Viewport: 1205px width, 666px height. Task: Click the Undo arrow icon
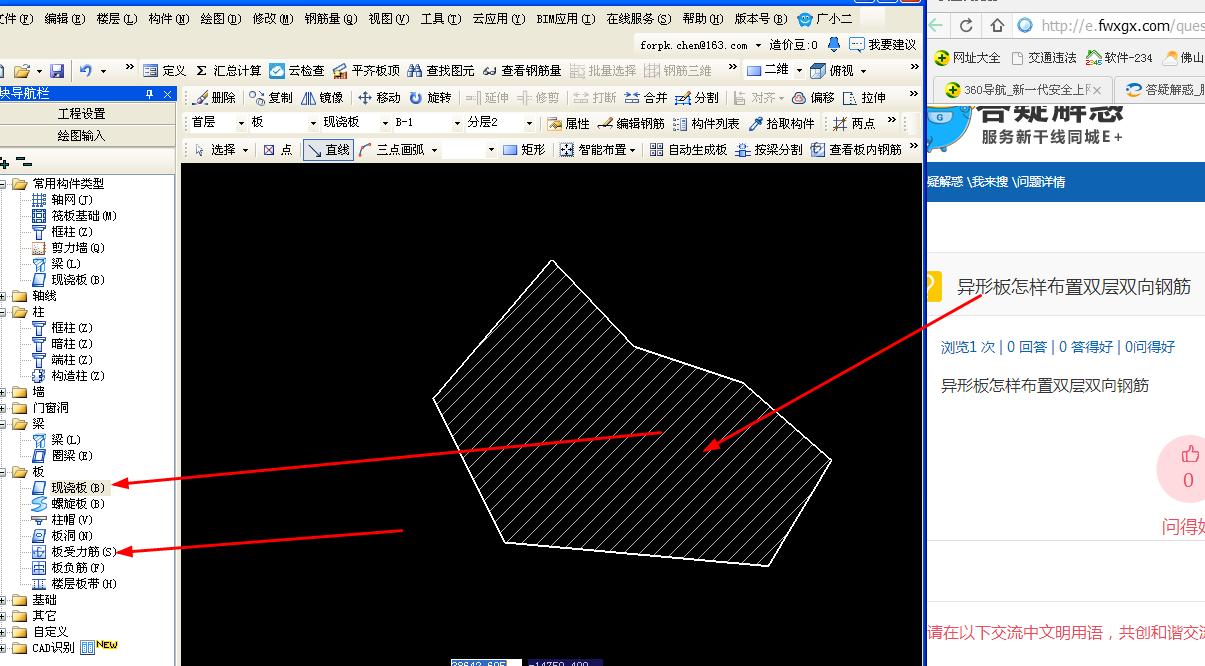(86, 71)
